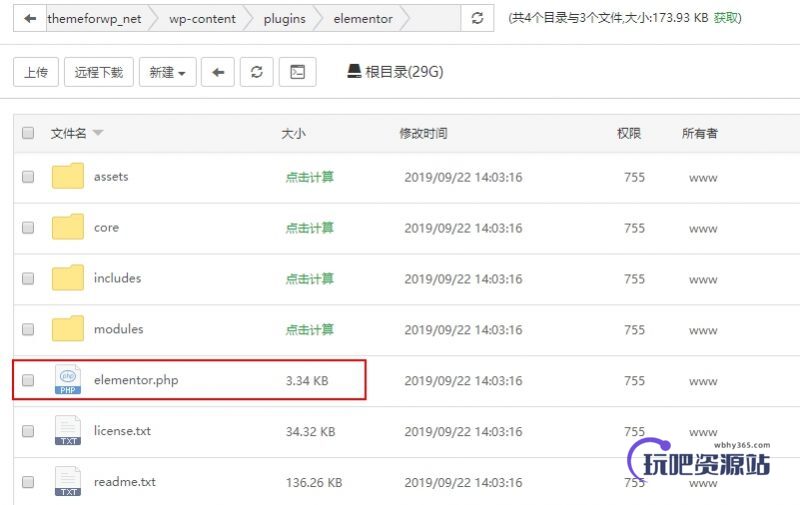The width and height of the screenshot is (800, 505).
Task: Check the core row checkbox
Action: pyautogui.click(x=28, y=227)
